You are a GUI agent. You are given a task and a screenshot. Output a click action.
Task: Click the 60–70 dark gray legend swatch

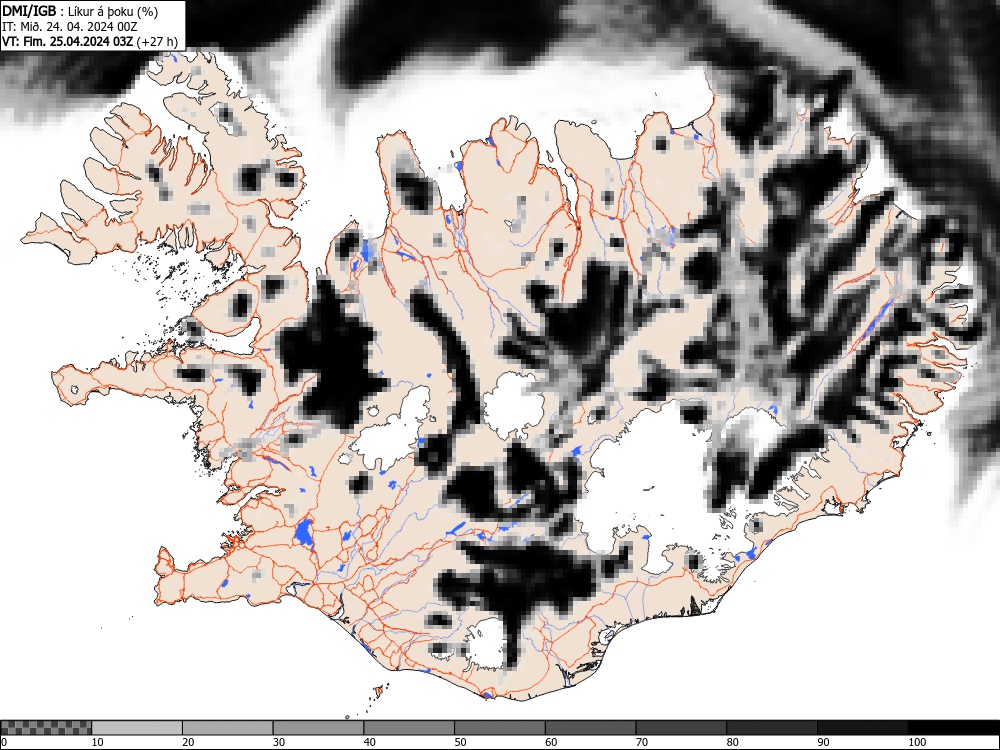[591, 728]
